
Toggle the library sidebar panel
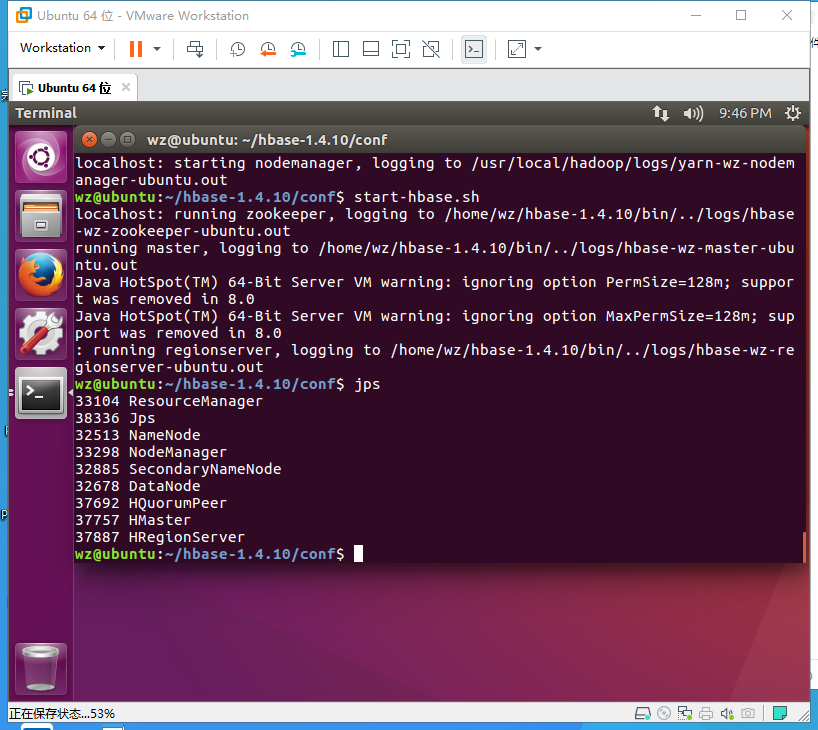coord(341,49)
